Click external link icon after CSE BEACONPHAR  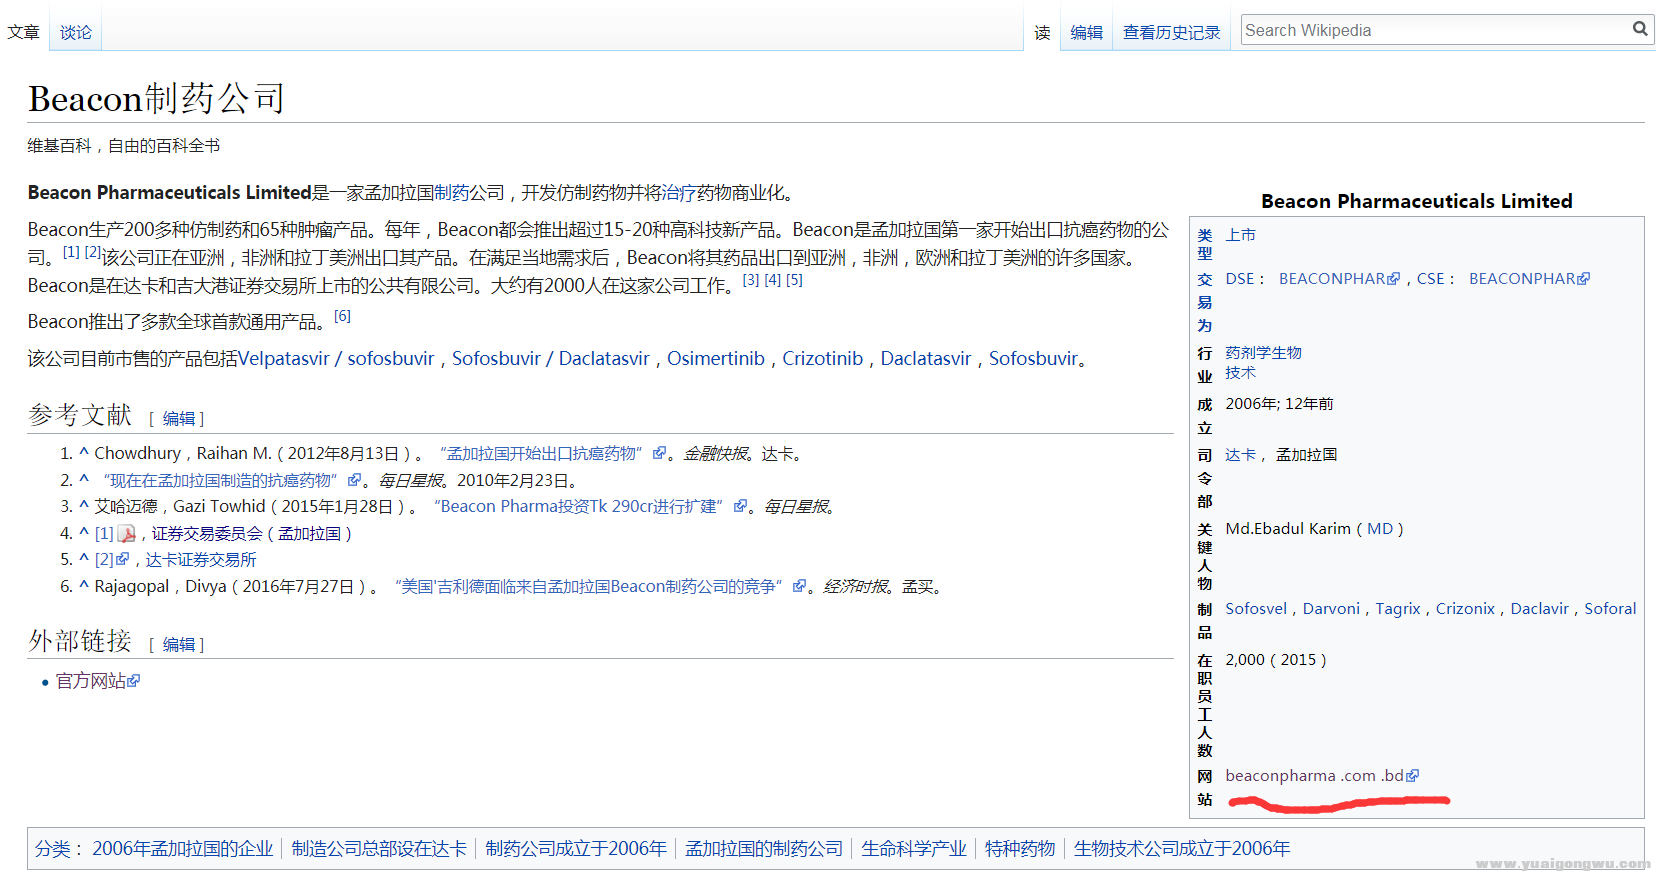pyautogui.click(x=1584, y=279)
